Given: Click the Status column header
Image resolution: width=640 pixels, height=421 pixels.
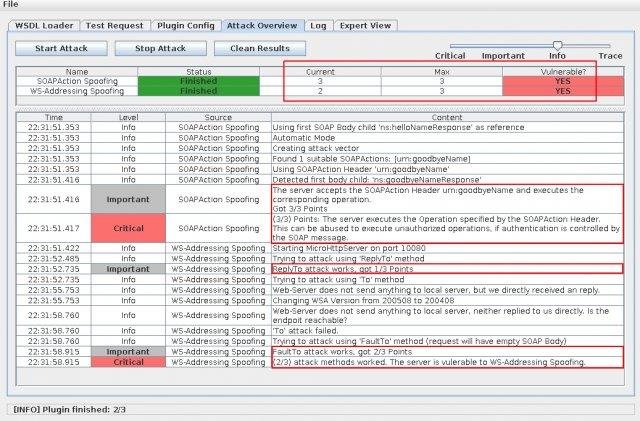Looking at the screenshot, I should pyautogui.click(x=198, y=72).
